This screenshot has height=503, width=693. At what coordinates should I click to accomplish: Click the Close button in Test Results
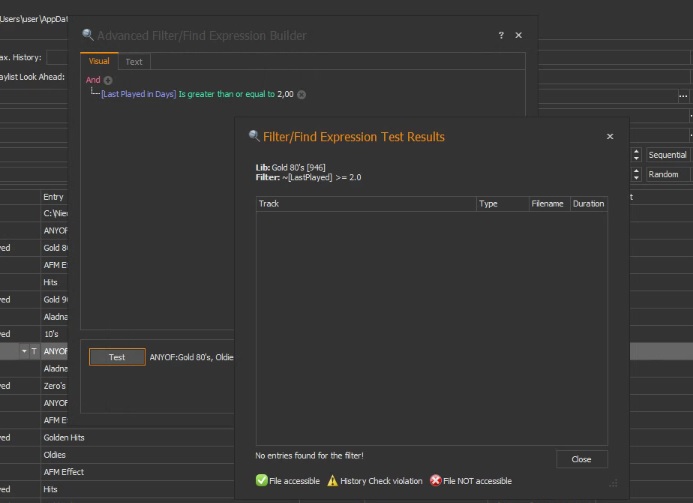coord(581,459)
